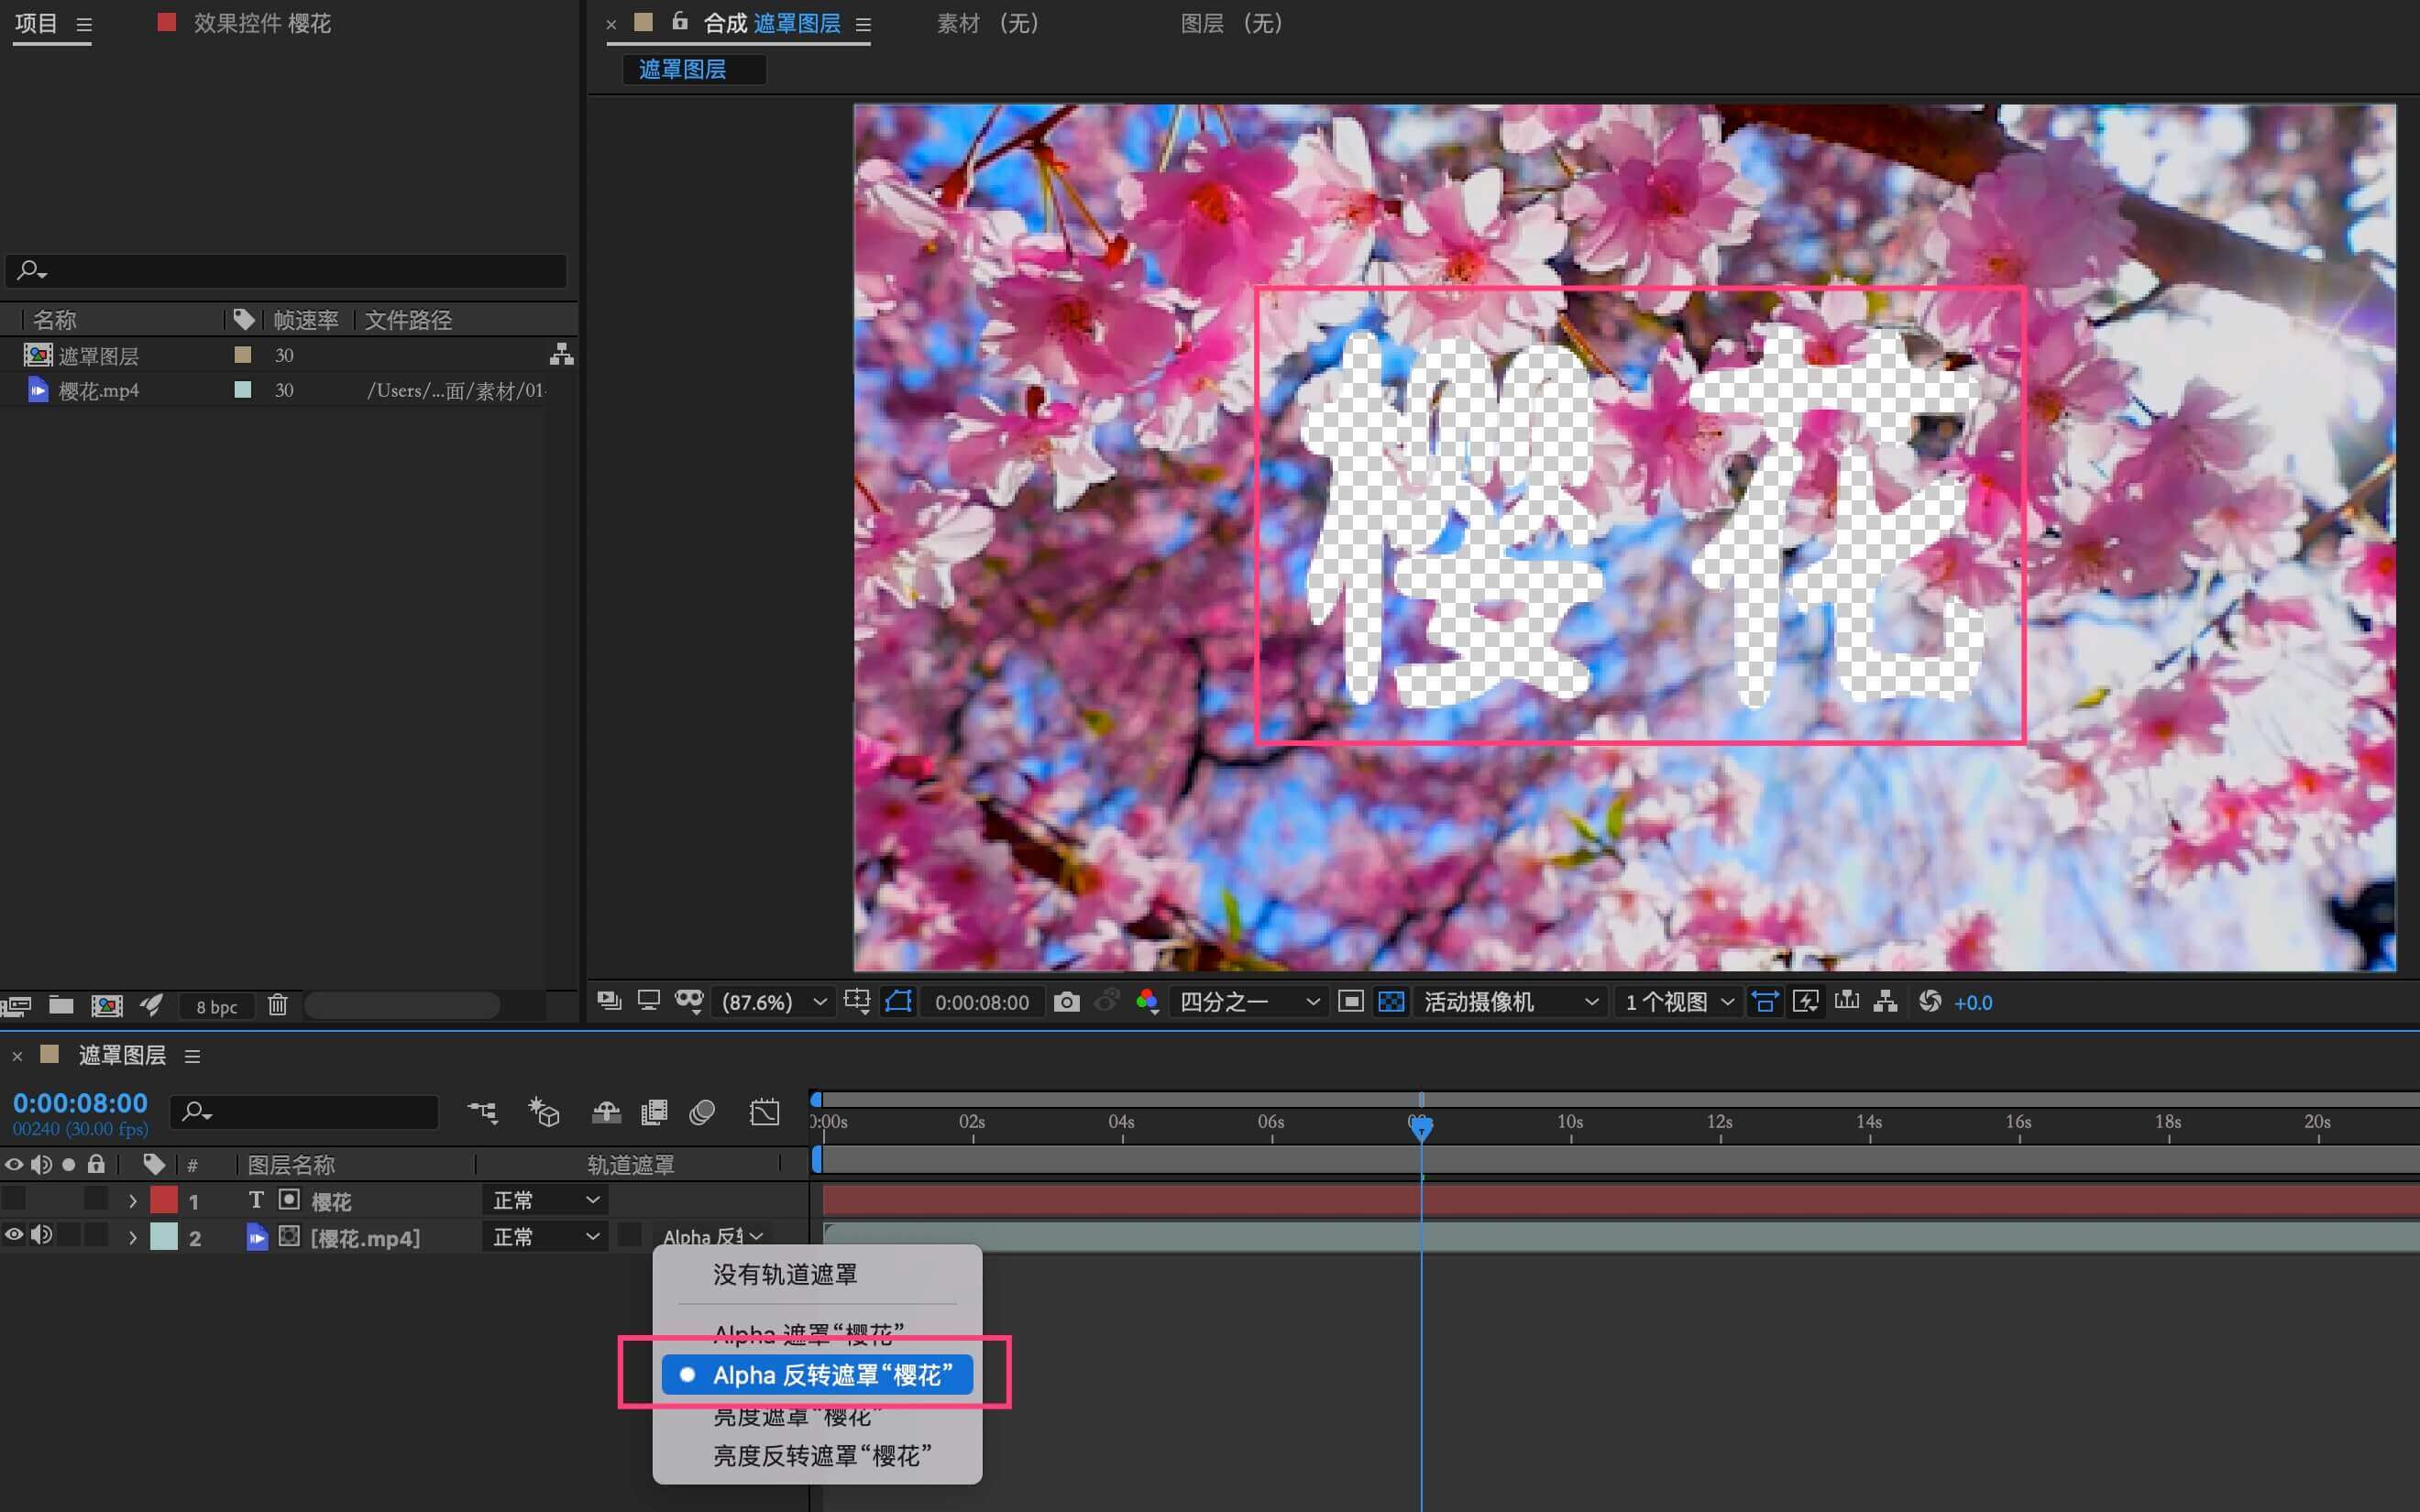Open the channel and color management icon
Viewport: 2420px width, 1512px height.
[1147, 1002]
